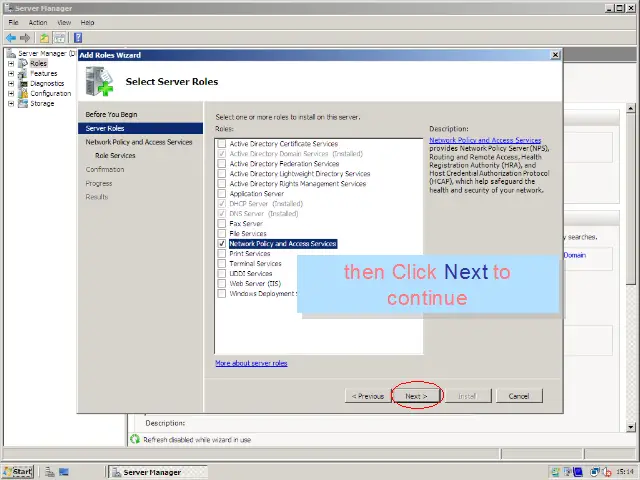Expand the Storage tree node
The height and width of the screenshot is (480, 640).
click(11, 103)
